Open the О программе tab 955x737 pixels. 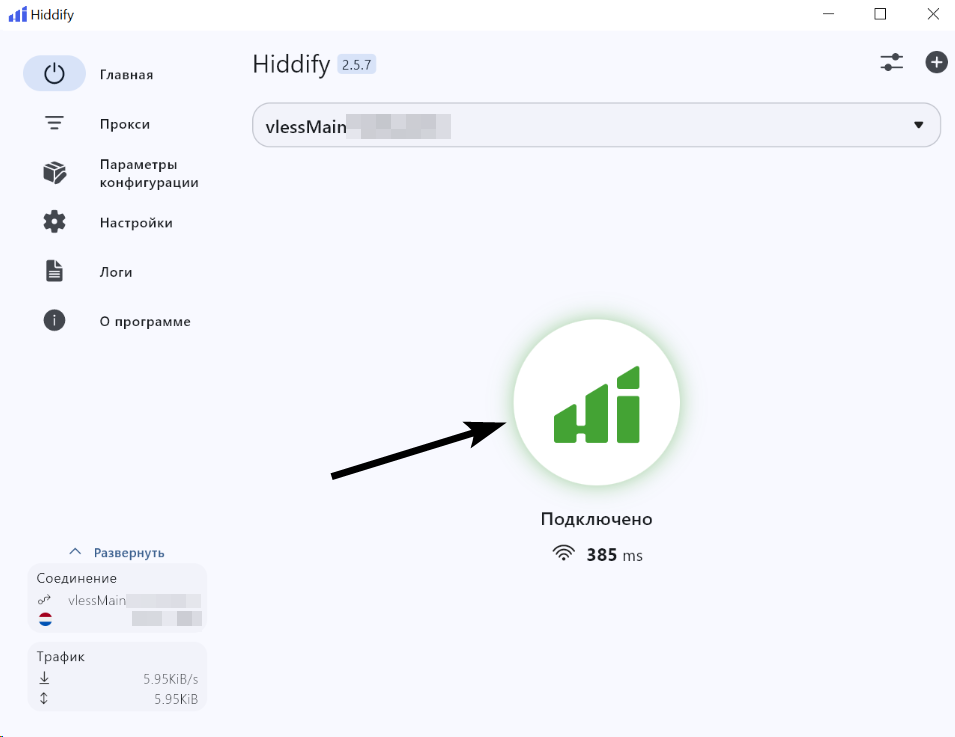(x=145, y=322)
